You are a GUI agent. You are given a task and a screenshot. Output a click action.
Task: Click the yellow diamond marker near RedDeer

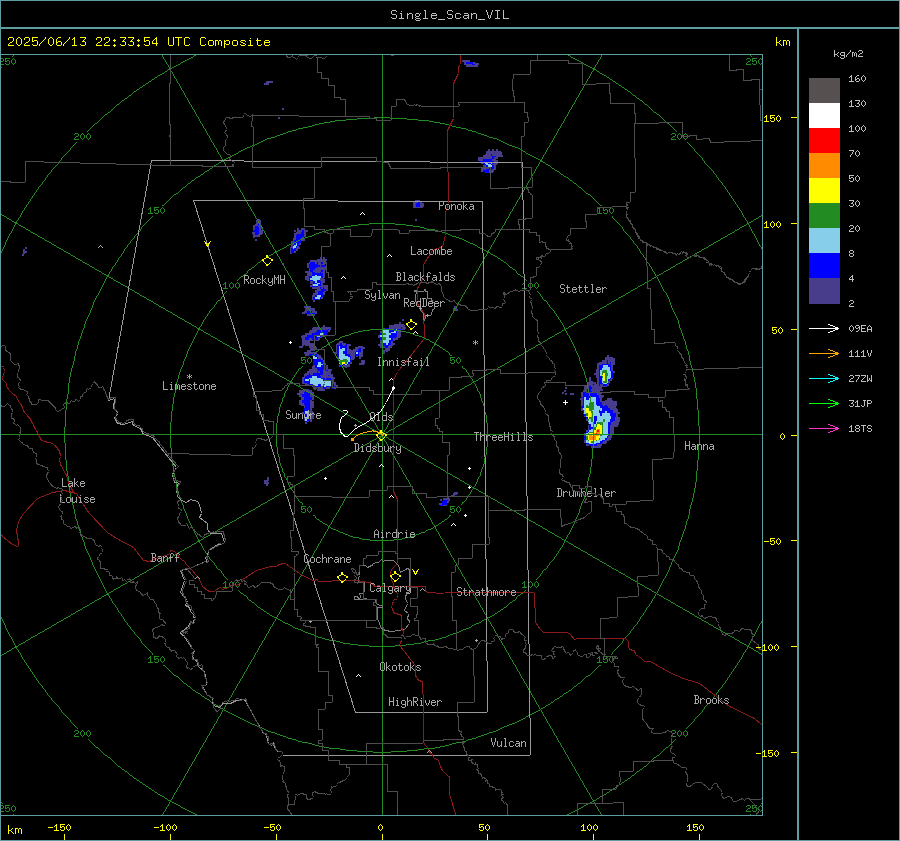pyautogui.click(x=411, y=325)
